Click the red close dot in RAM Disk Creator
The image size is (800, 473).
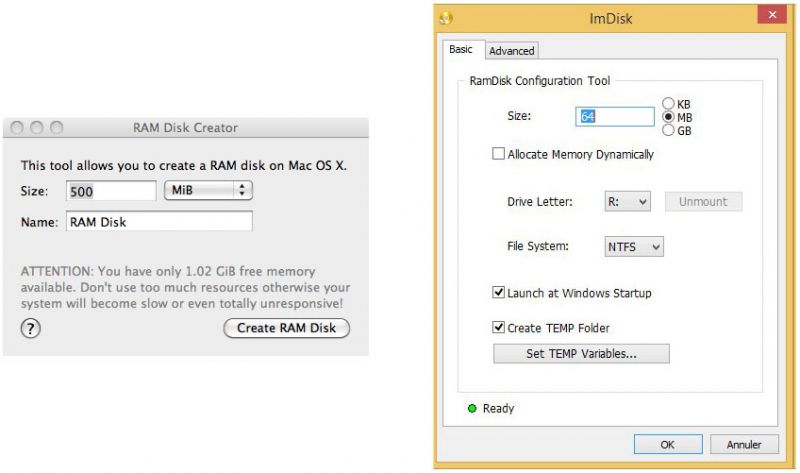(x=17, y=127)
